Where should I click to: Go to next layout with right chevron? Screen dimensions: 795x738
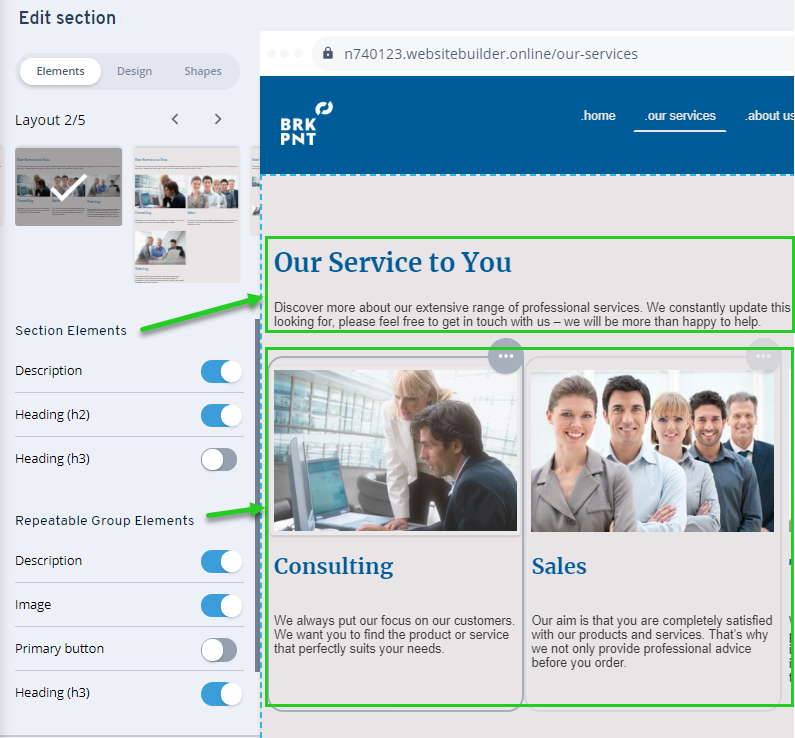tap(218, 119)
